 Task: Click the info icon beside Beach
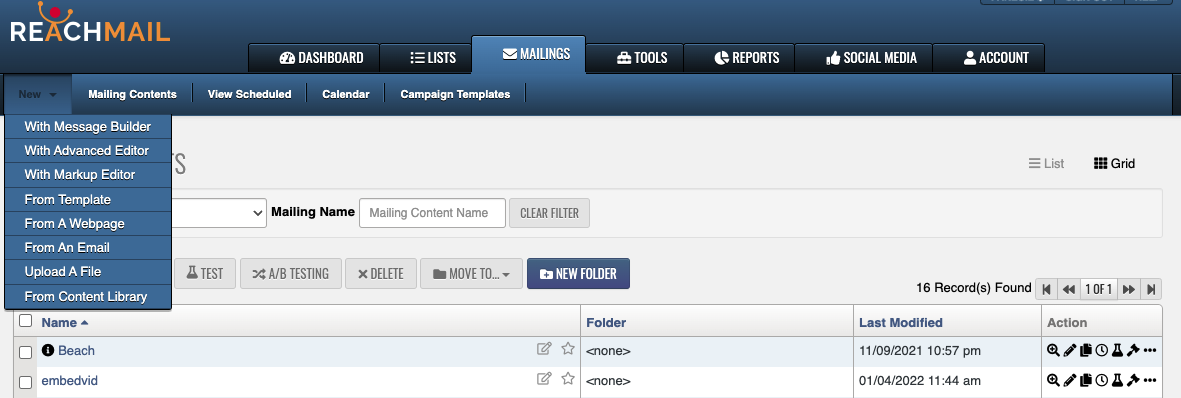pyautogui.click(x=48, y=351)
